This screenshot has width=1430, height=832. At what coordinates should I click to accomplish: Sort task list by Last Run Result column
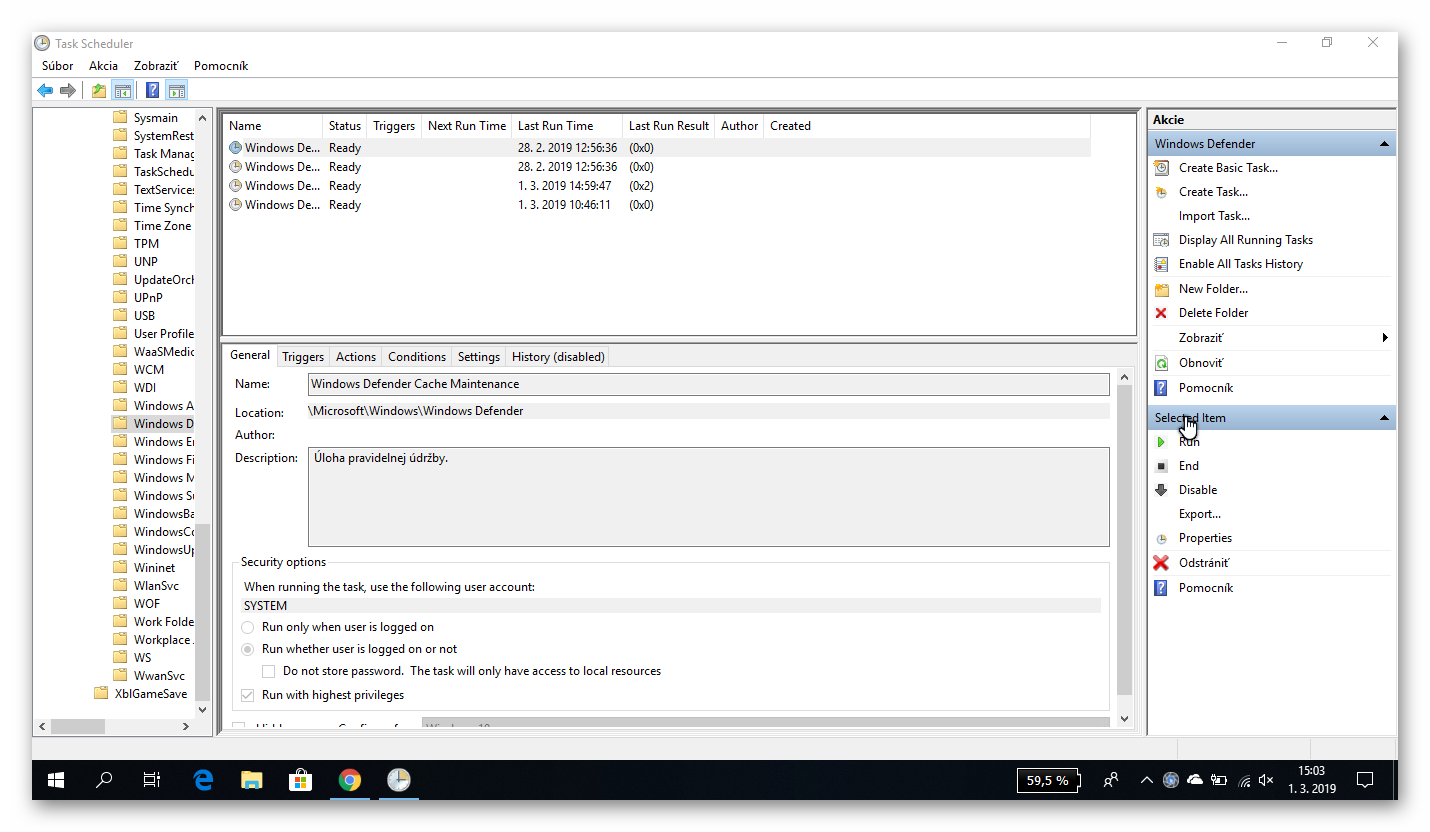point(669,126)
